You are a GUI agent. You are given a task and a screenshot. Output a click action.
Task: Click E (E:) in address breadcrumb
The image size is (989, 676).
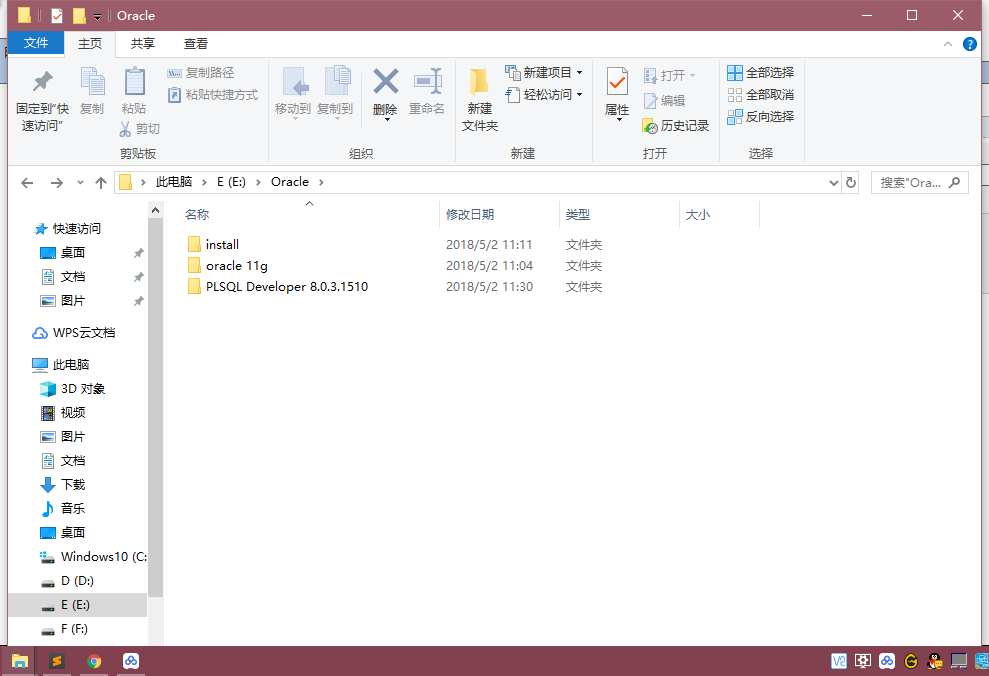[x=231, y=182]
